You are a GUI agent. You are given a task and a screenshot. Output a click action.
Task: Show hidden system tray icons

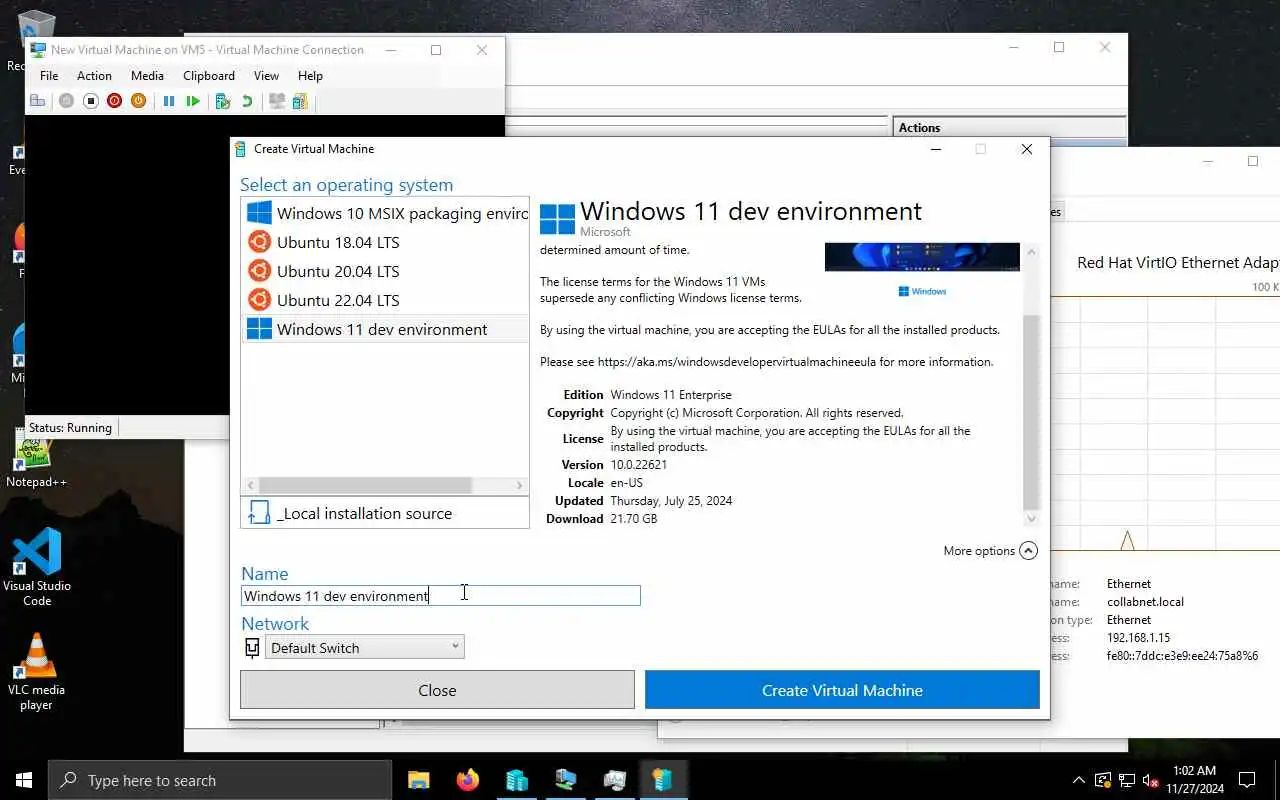click(x=1078, y=780)
